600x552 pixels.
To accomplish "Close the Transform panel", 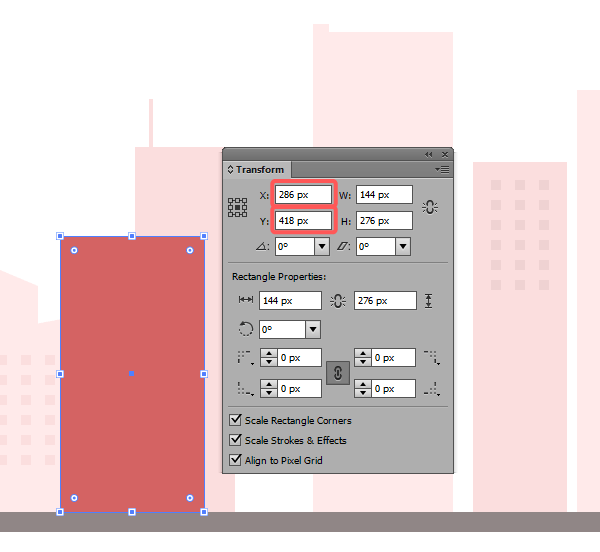I will point(445,155).
